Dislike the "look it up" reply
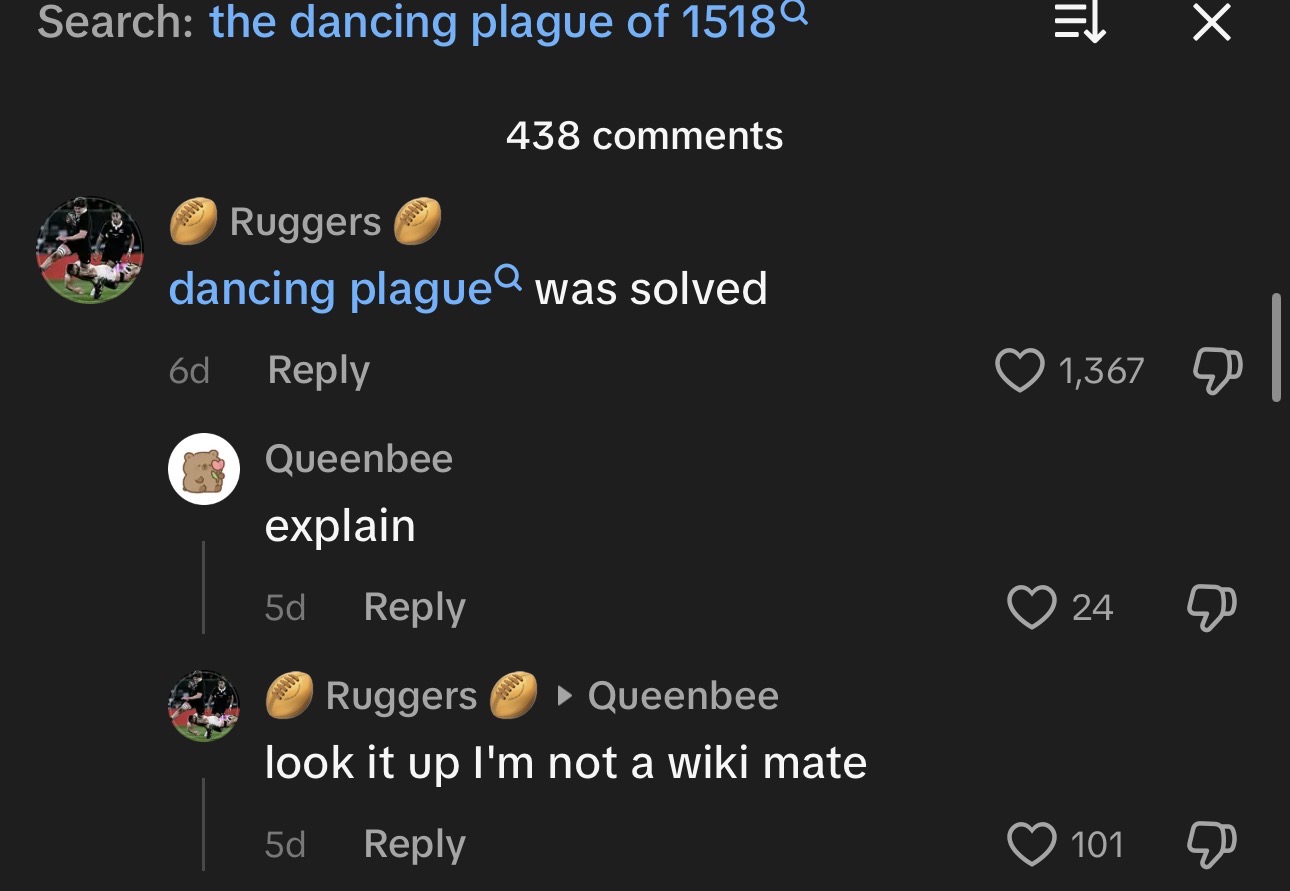The height and width of the screenshot is (891, 1290). (x=1212, y=844)
